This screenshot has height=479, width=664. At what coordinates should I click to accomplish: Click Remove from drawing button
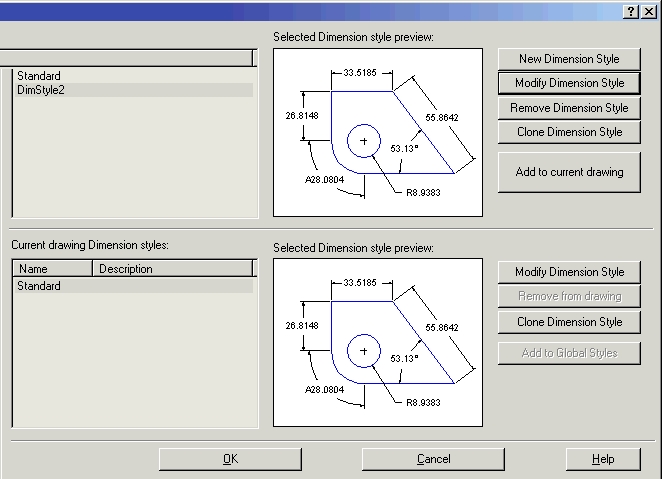click(x=569, y=296)
